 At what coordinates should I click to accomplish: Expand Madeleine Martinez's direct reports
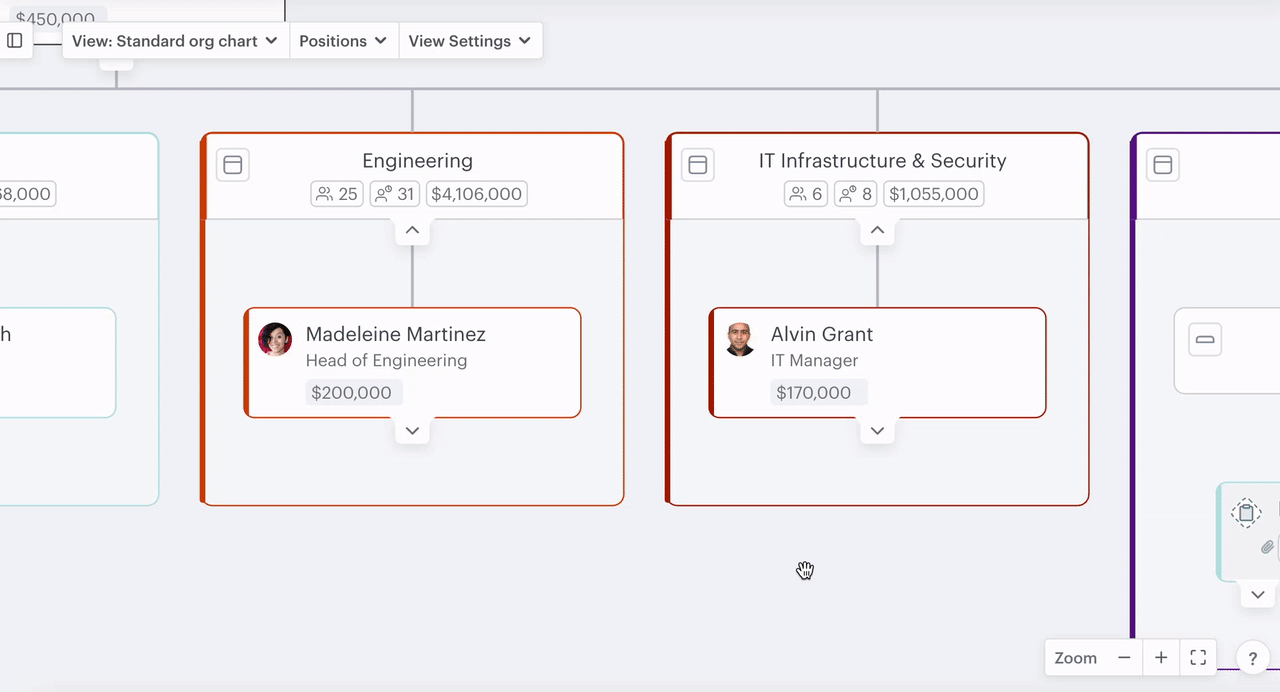coord(412,430)
